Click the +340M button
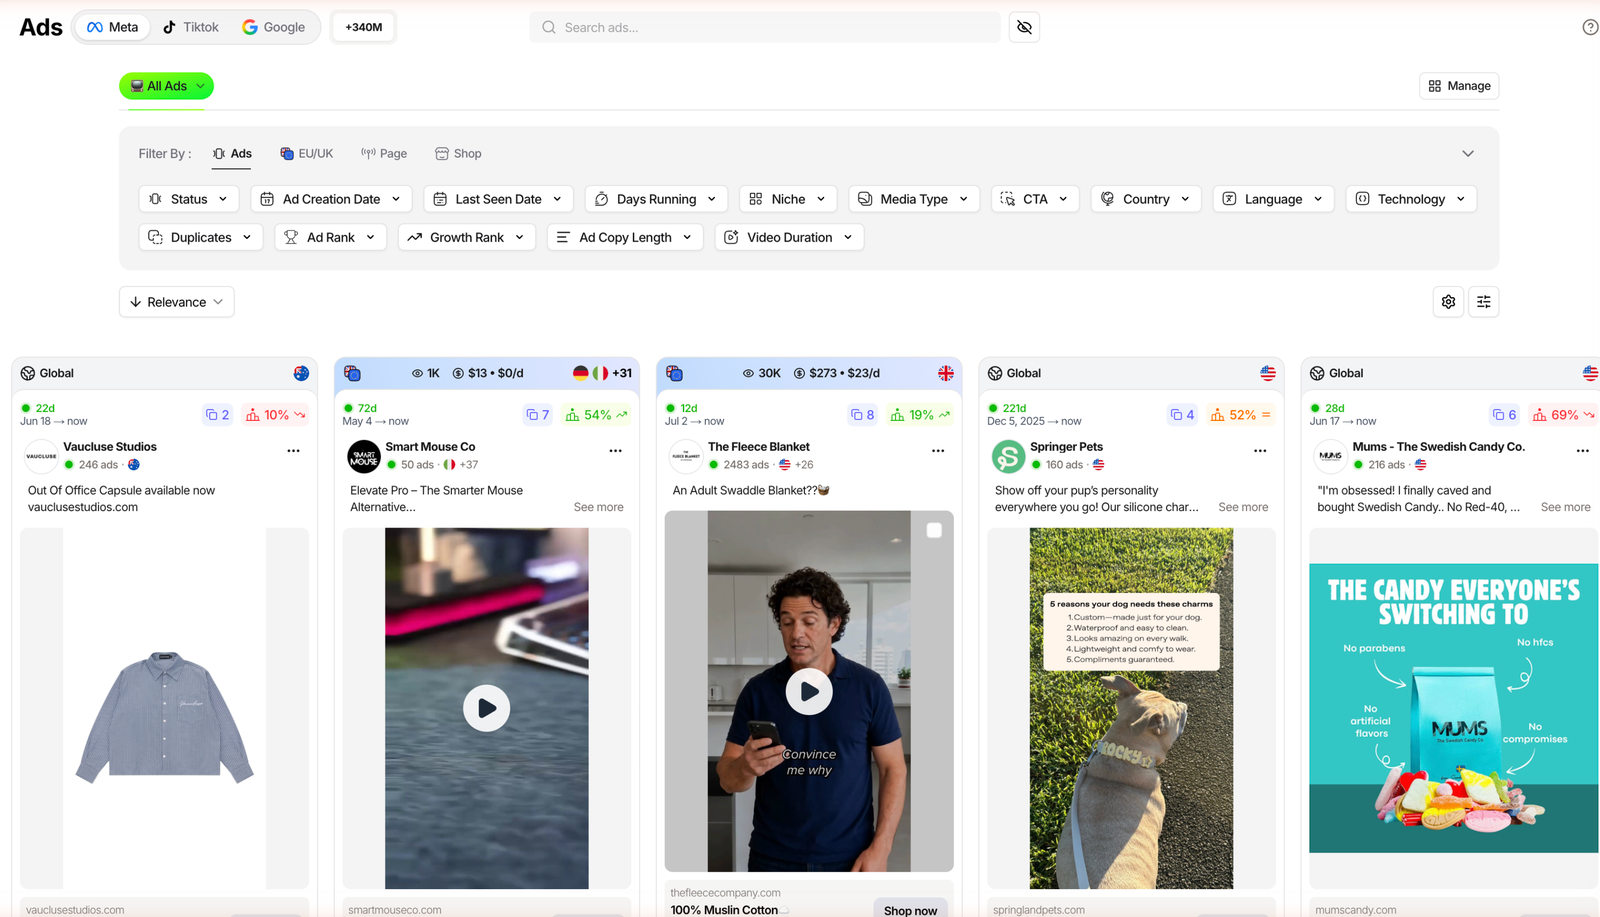 pos(364,27)
